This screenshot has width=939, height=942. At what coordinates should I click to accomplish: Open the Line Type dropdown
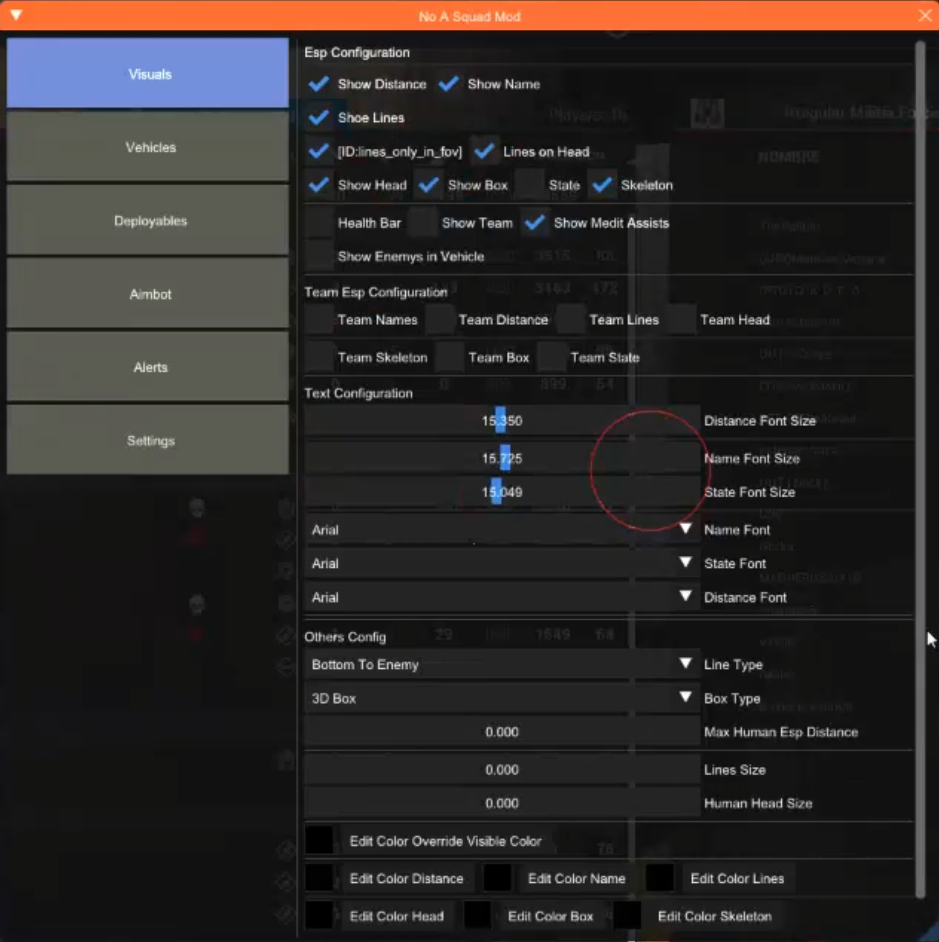501,665
